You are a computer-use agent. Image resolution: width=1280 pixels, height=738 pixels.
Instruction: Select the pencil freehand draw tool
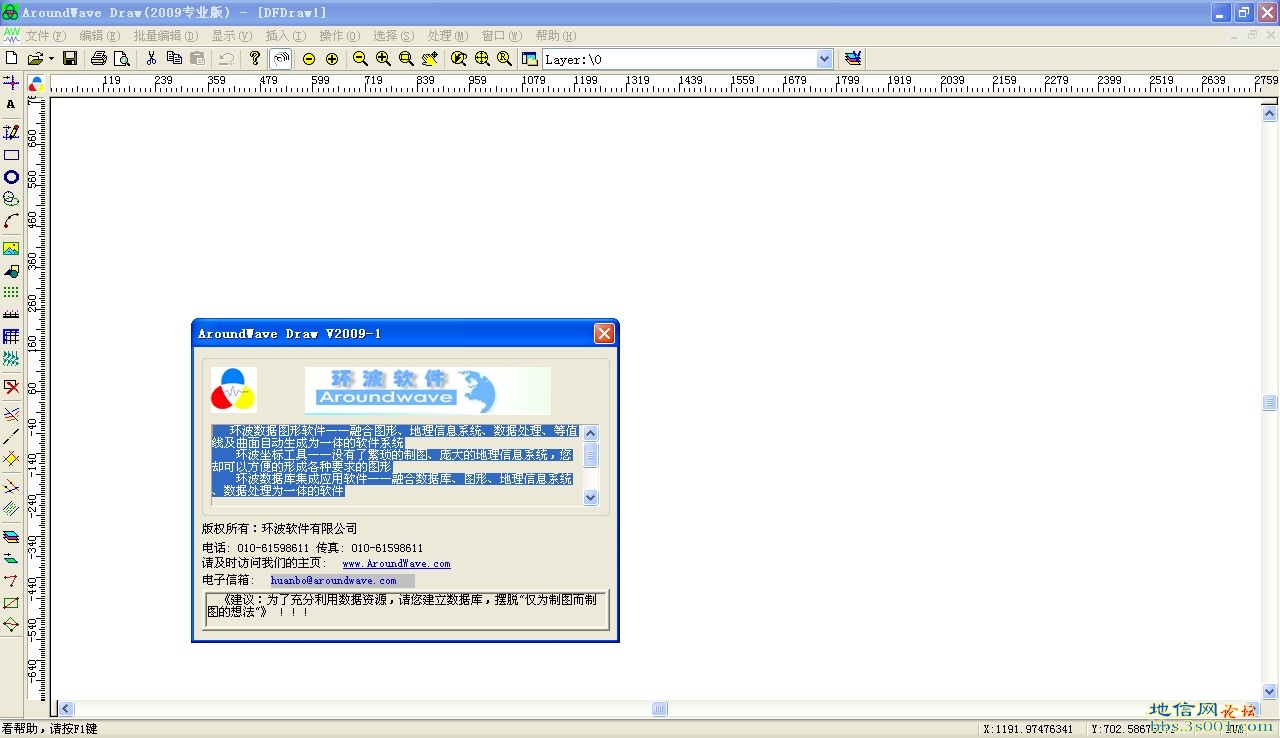tap(11, 132)
